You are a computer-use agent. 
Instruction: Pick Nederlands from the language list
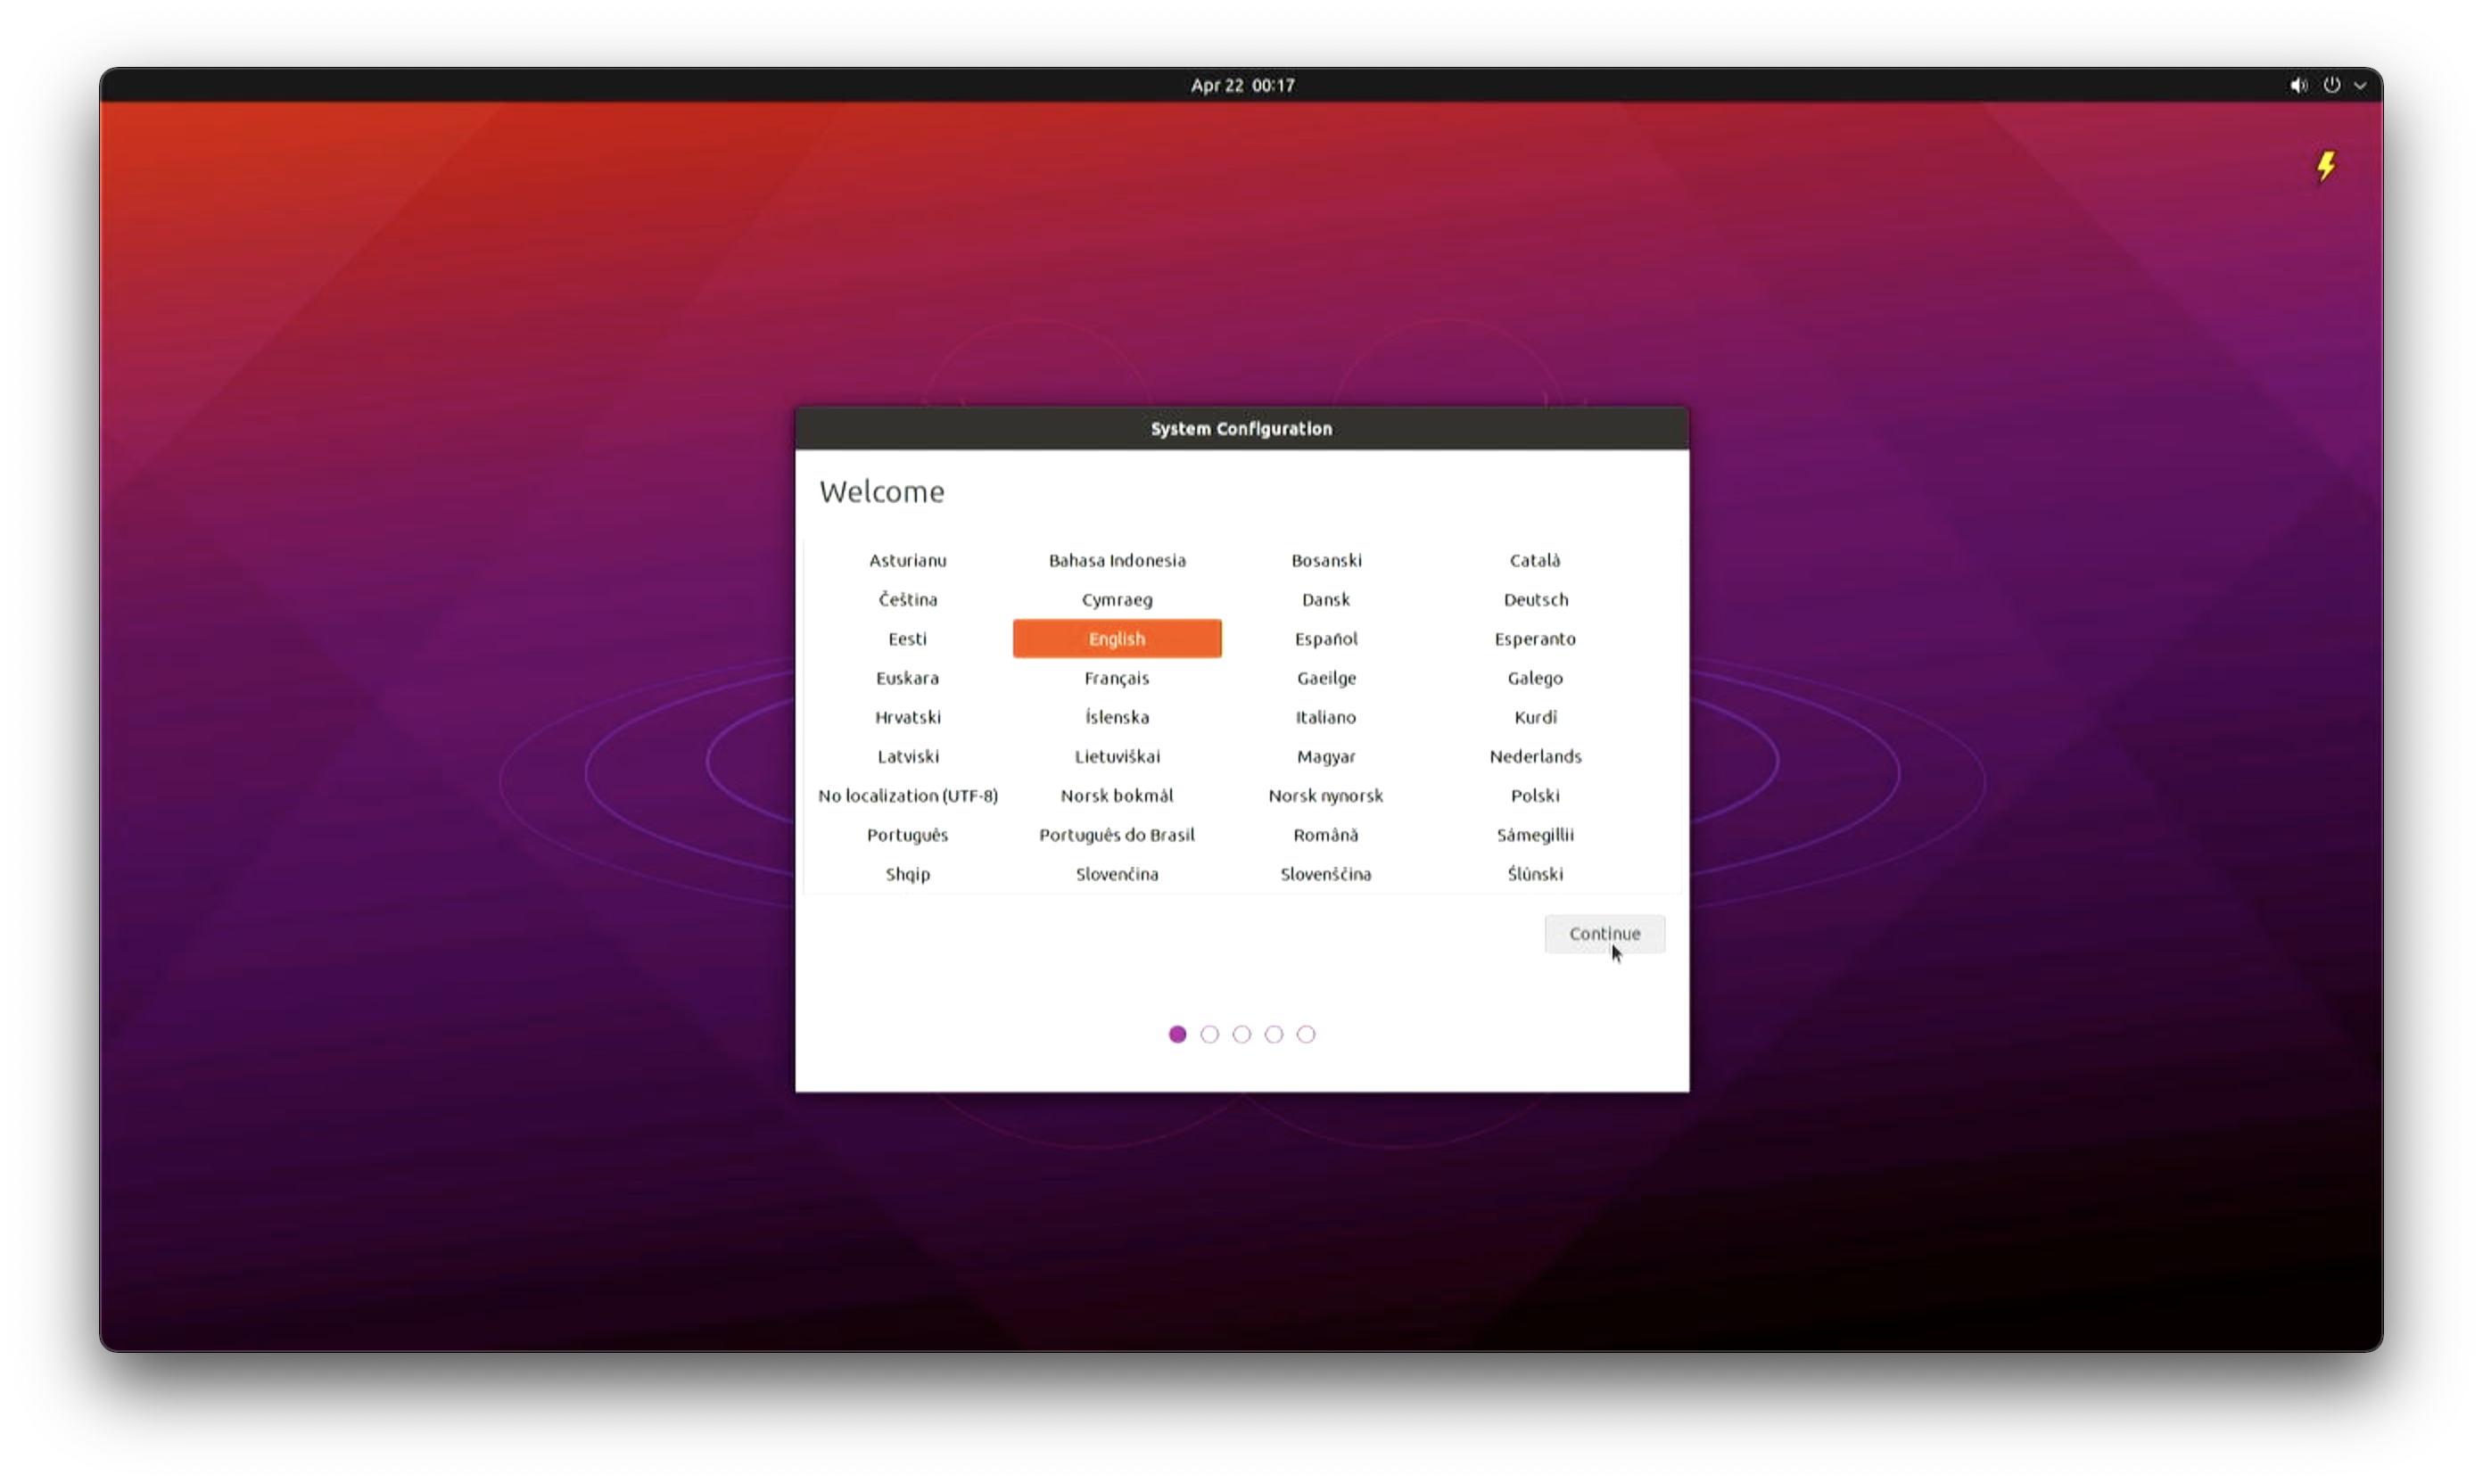pyautogui.click(x=1535, y=756)
